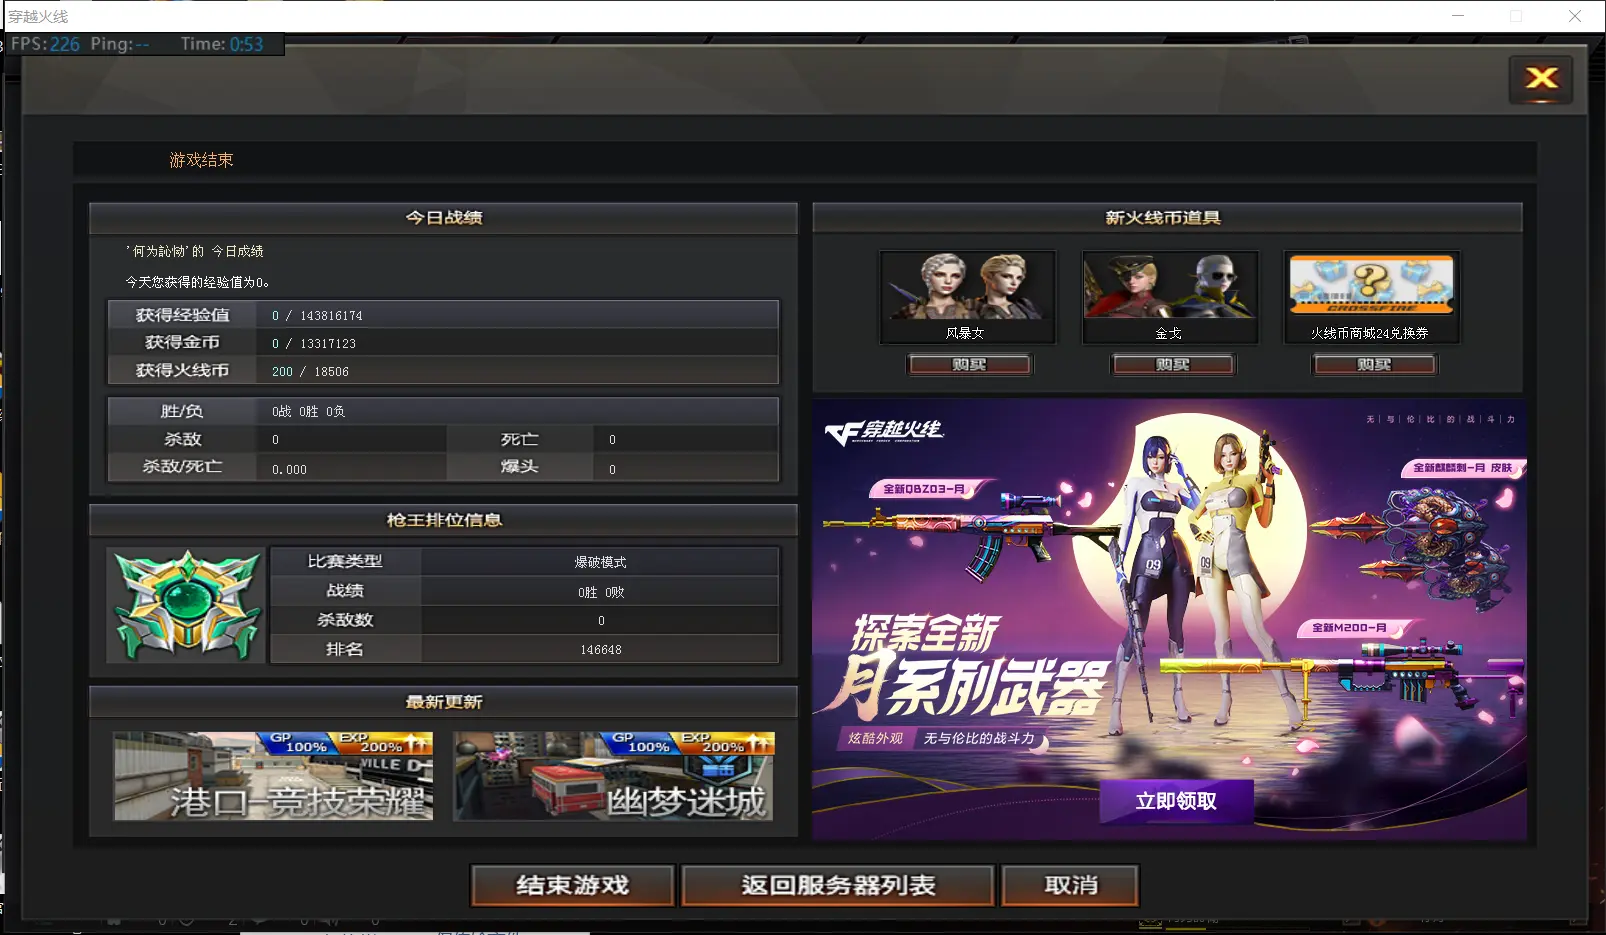
Task: Click the 0战 0胜 0负 record text
Action: click(308, 412)
